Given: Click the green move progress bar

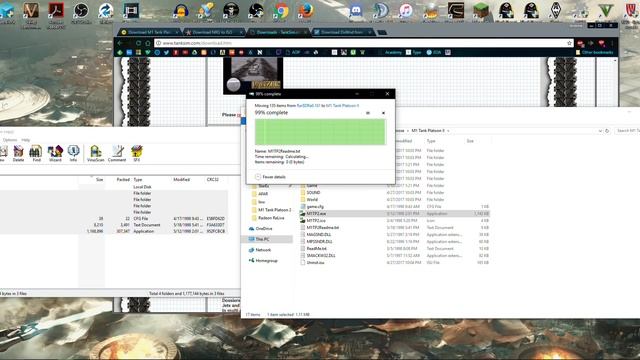Looking at the screenshot, I should 320,132.
